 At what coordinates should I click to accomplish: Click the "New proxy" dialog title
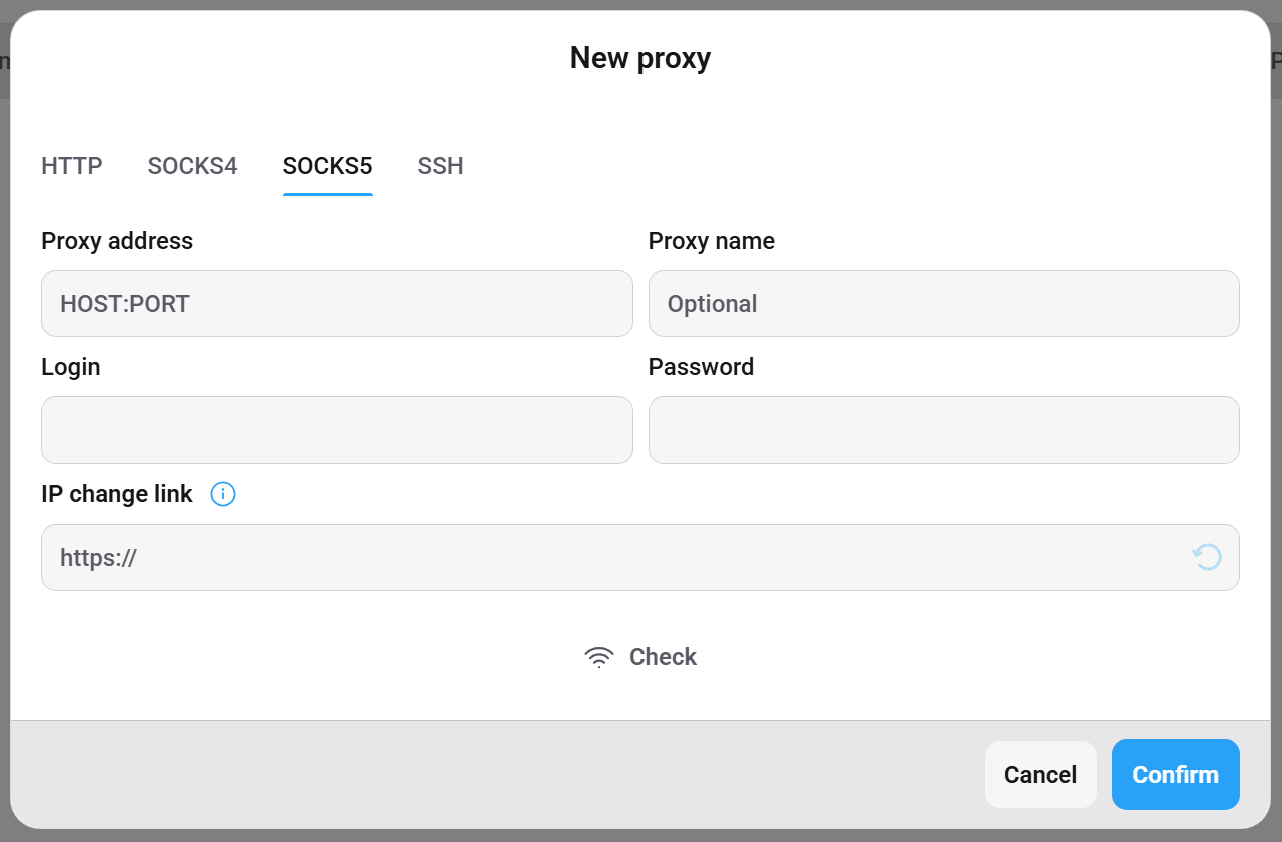coord(640,58)
